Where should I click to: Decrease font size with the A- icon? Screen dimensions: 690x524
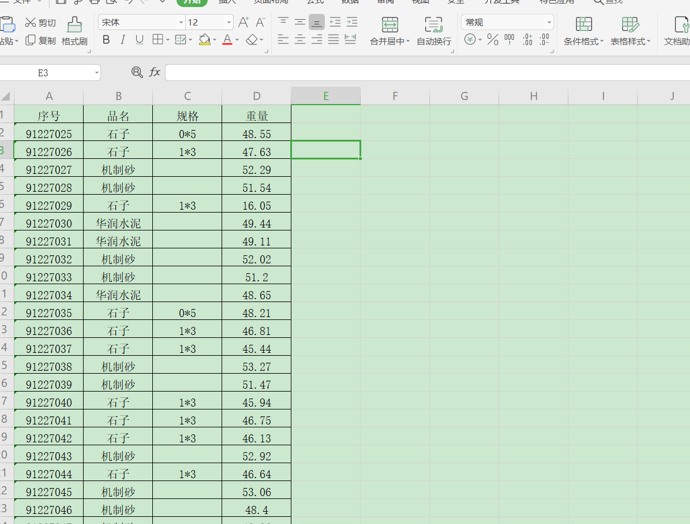click(260, 22)
